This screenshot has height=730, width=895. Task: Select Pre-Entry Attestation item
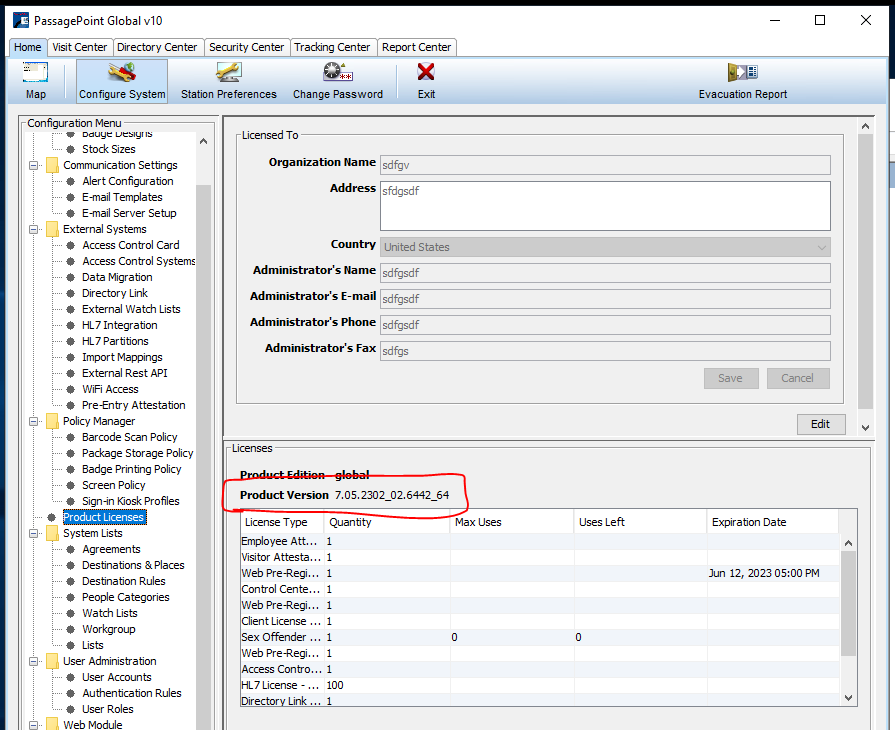134,405
